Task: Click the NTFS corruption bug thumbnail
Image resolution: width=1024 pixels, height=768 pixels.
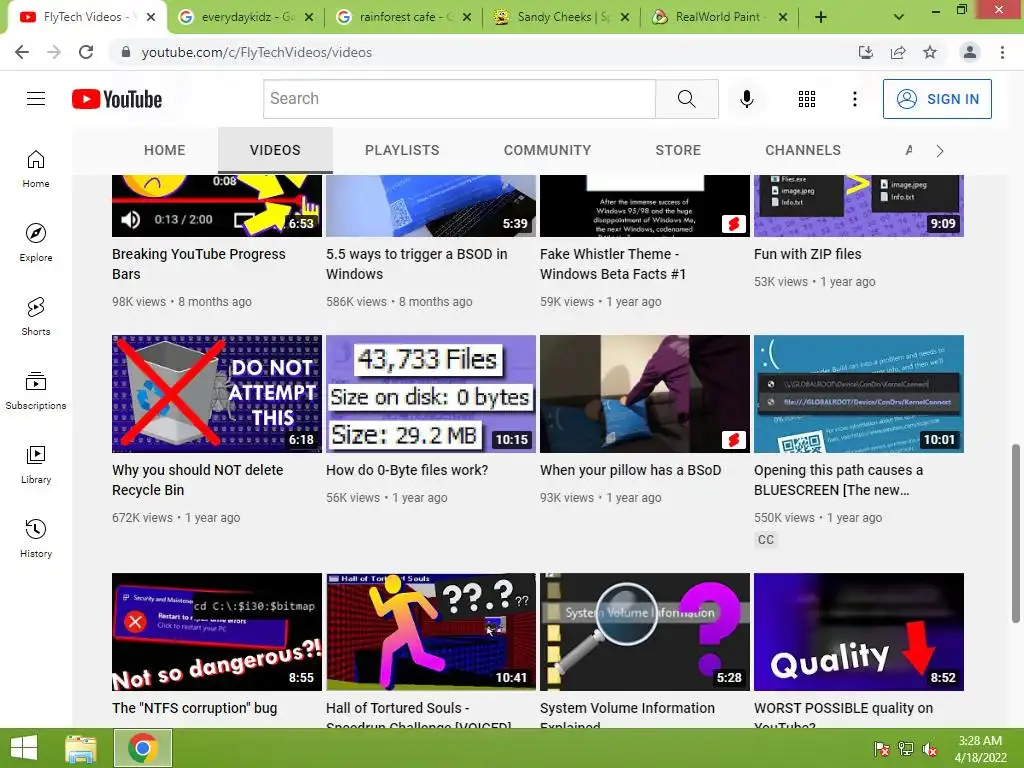Action: click(x=217, y=632)
